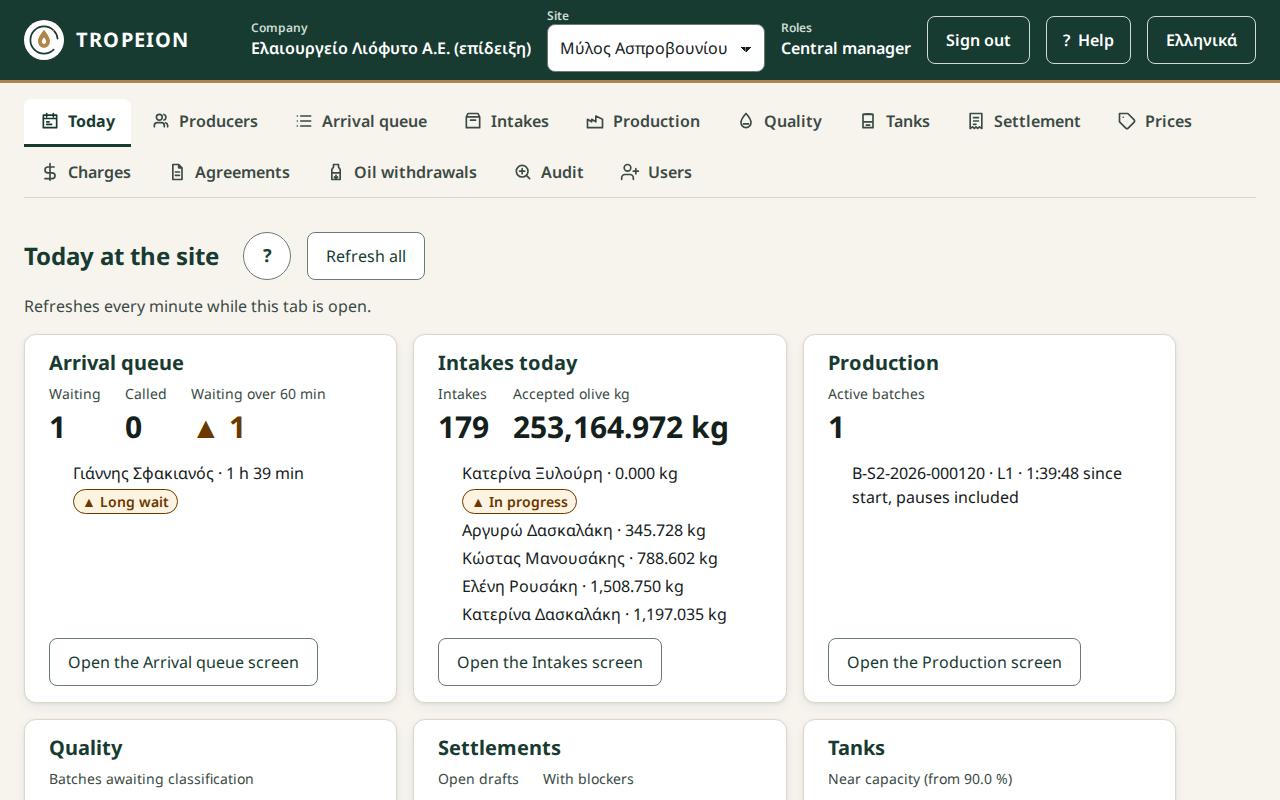The height and width of the screenshot is (800, 1280).
Task: Select the Audit tab
Action: click(549, 173)
